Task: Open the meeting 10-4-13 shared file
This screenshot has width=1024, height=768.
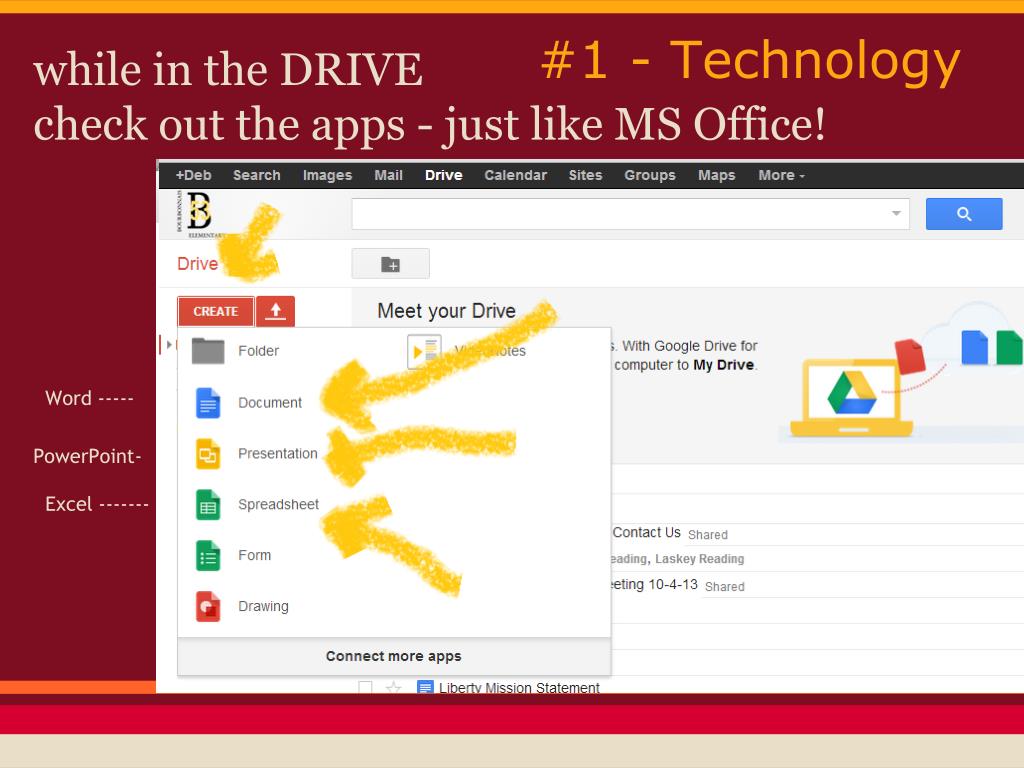Action: click(x=654, y=584)
